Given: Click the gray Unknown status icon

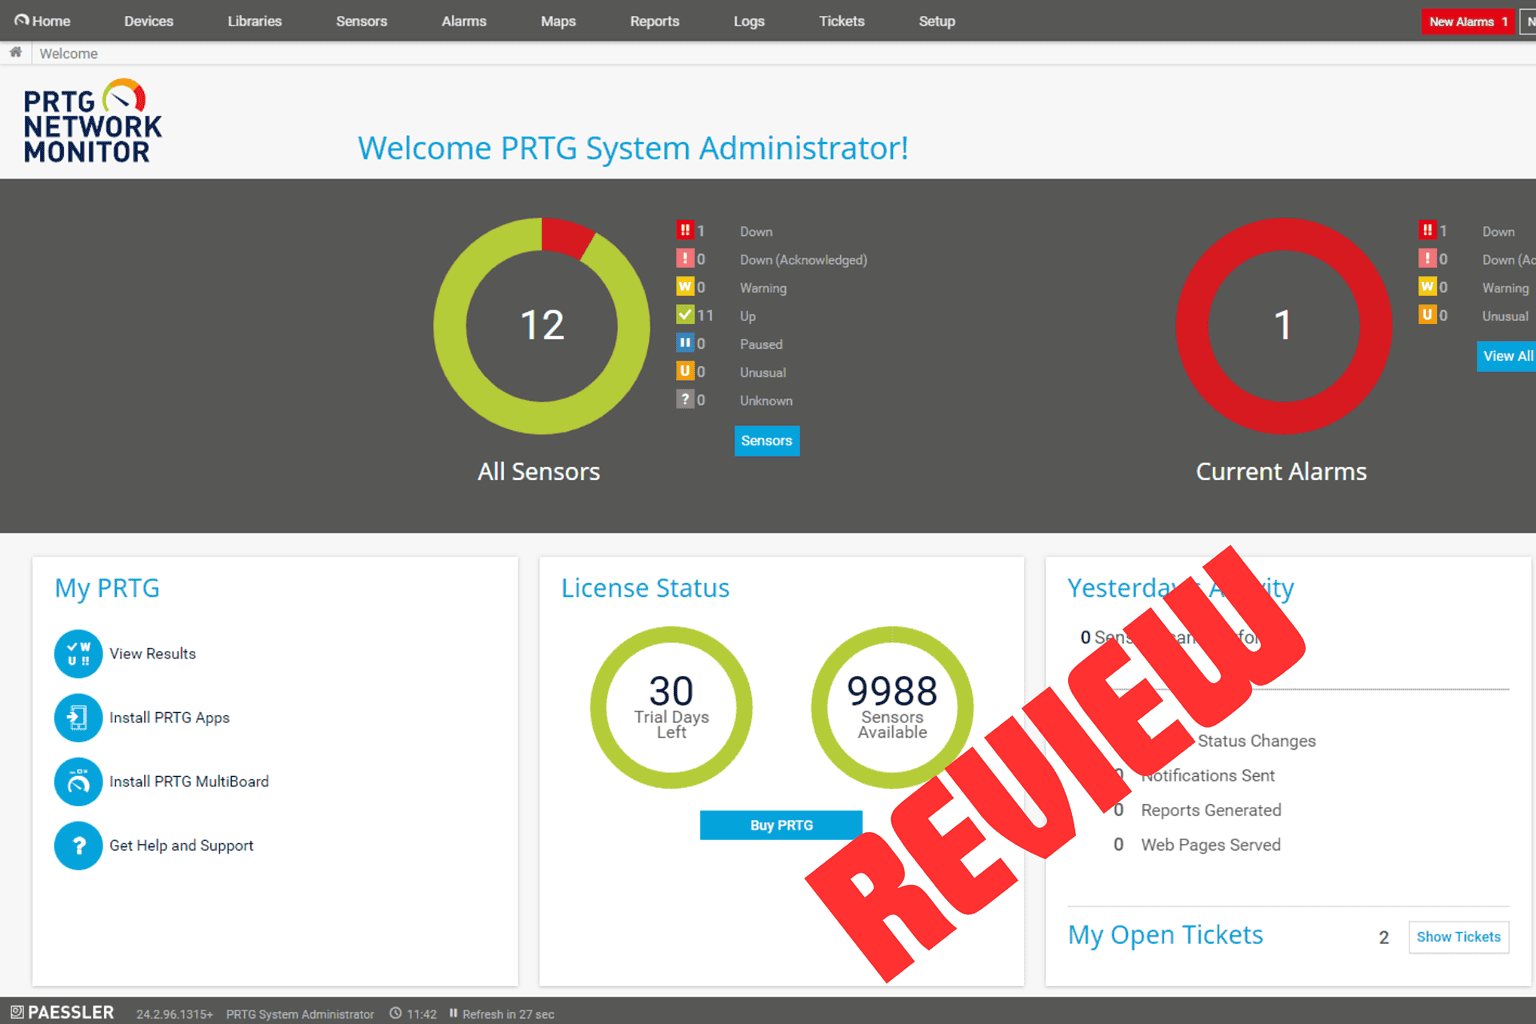Looking at the screenshot, I should (x=685, y=400).
